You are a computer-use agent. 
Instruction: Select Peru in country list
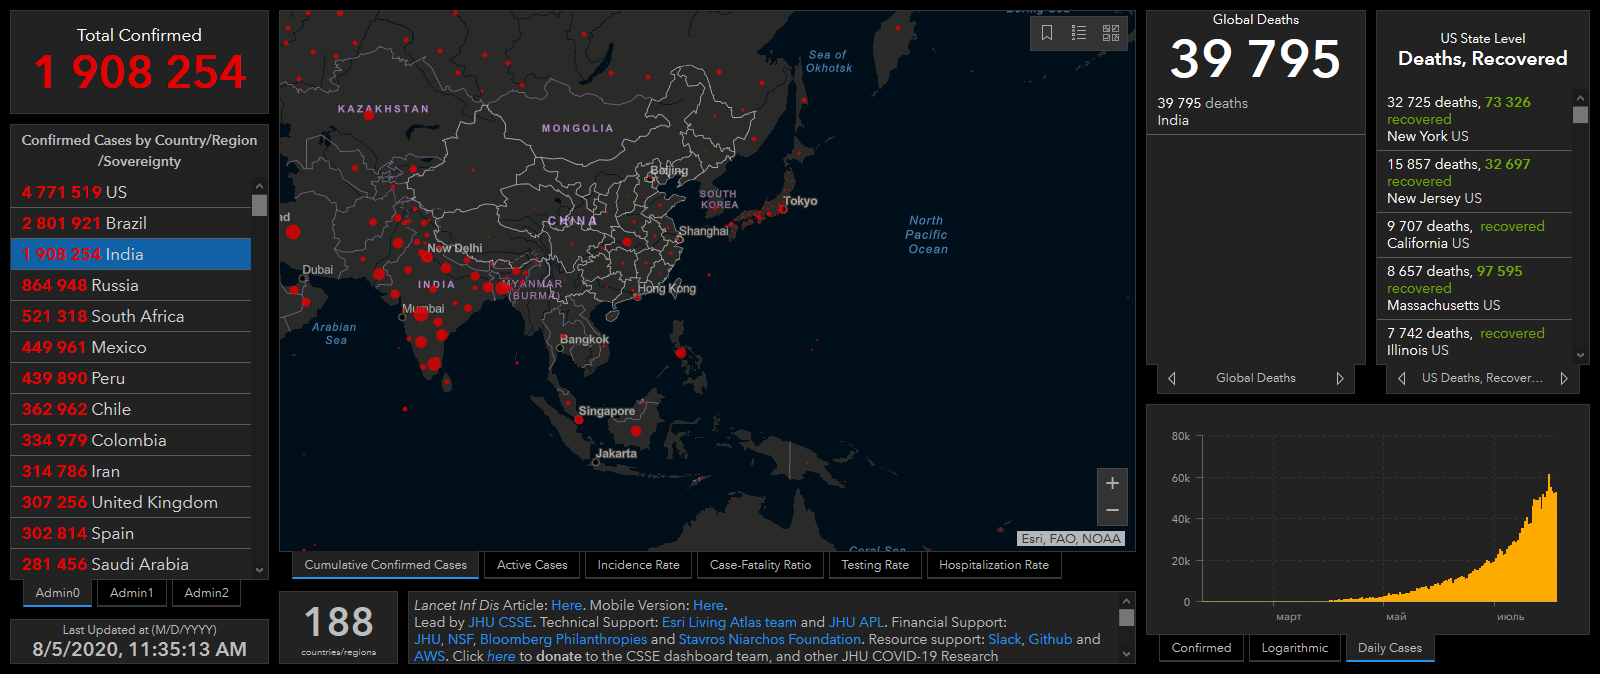coord(131,378)
